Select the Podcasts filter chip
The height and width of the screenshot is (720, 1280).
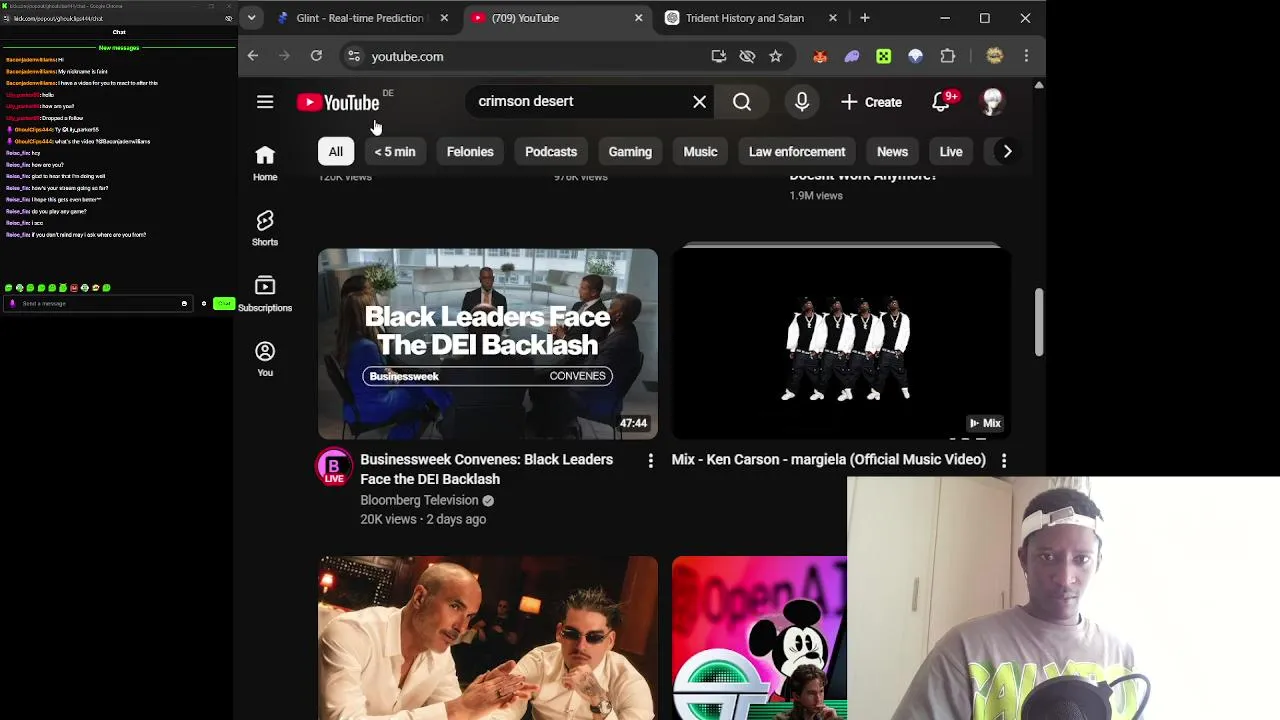551,152
